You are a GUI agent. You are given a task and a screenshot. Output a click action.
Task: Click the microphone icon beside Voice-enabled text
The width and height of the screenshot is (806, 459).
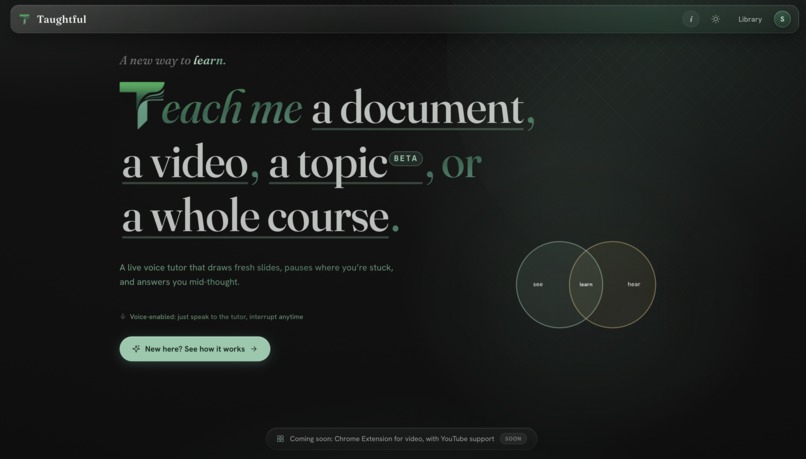pyautogui.click(x=123, y=317)
